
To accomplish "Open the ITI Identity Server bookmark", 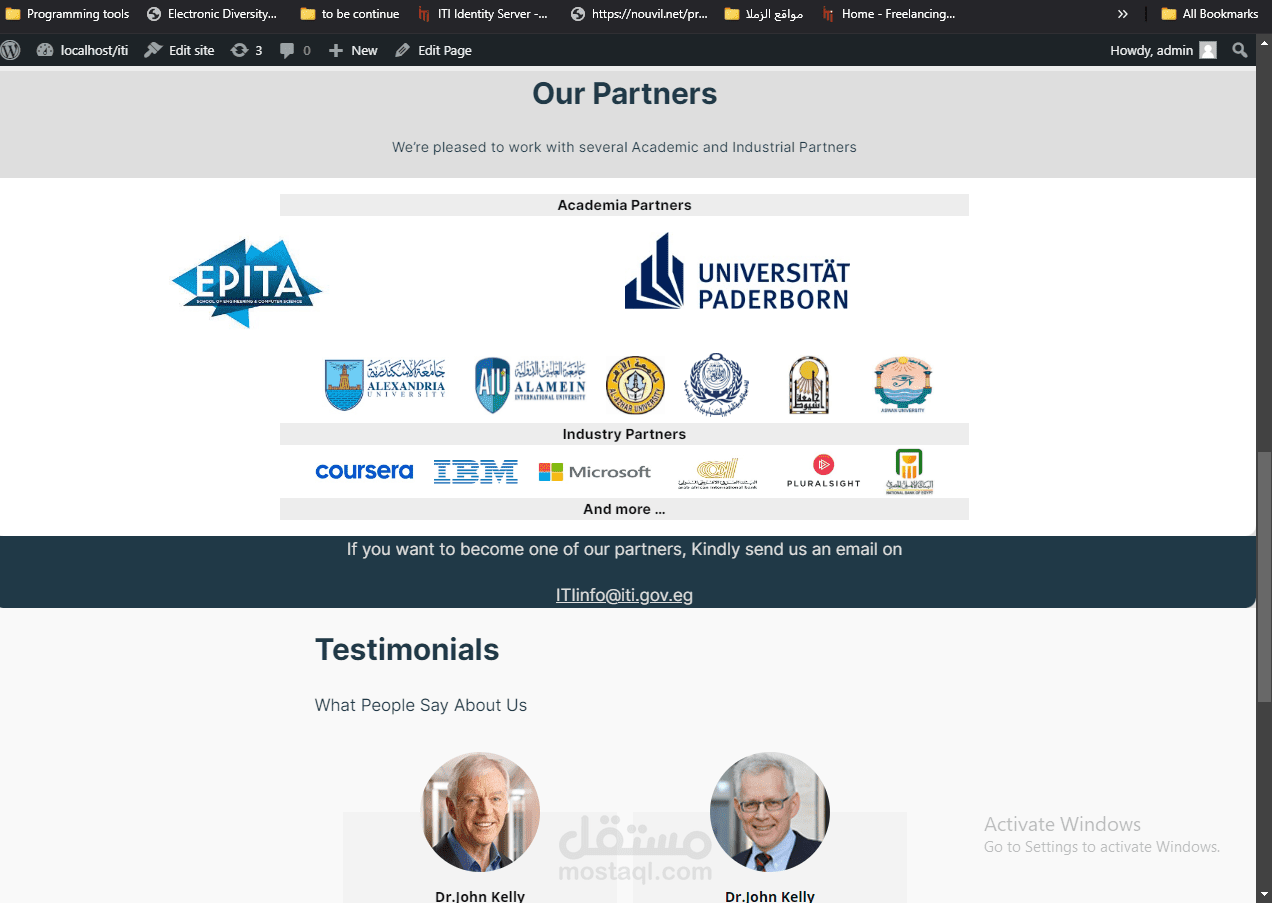I will (x=484, y=14).
